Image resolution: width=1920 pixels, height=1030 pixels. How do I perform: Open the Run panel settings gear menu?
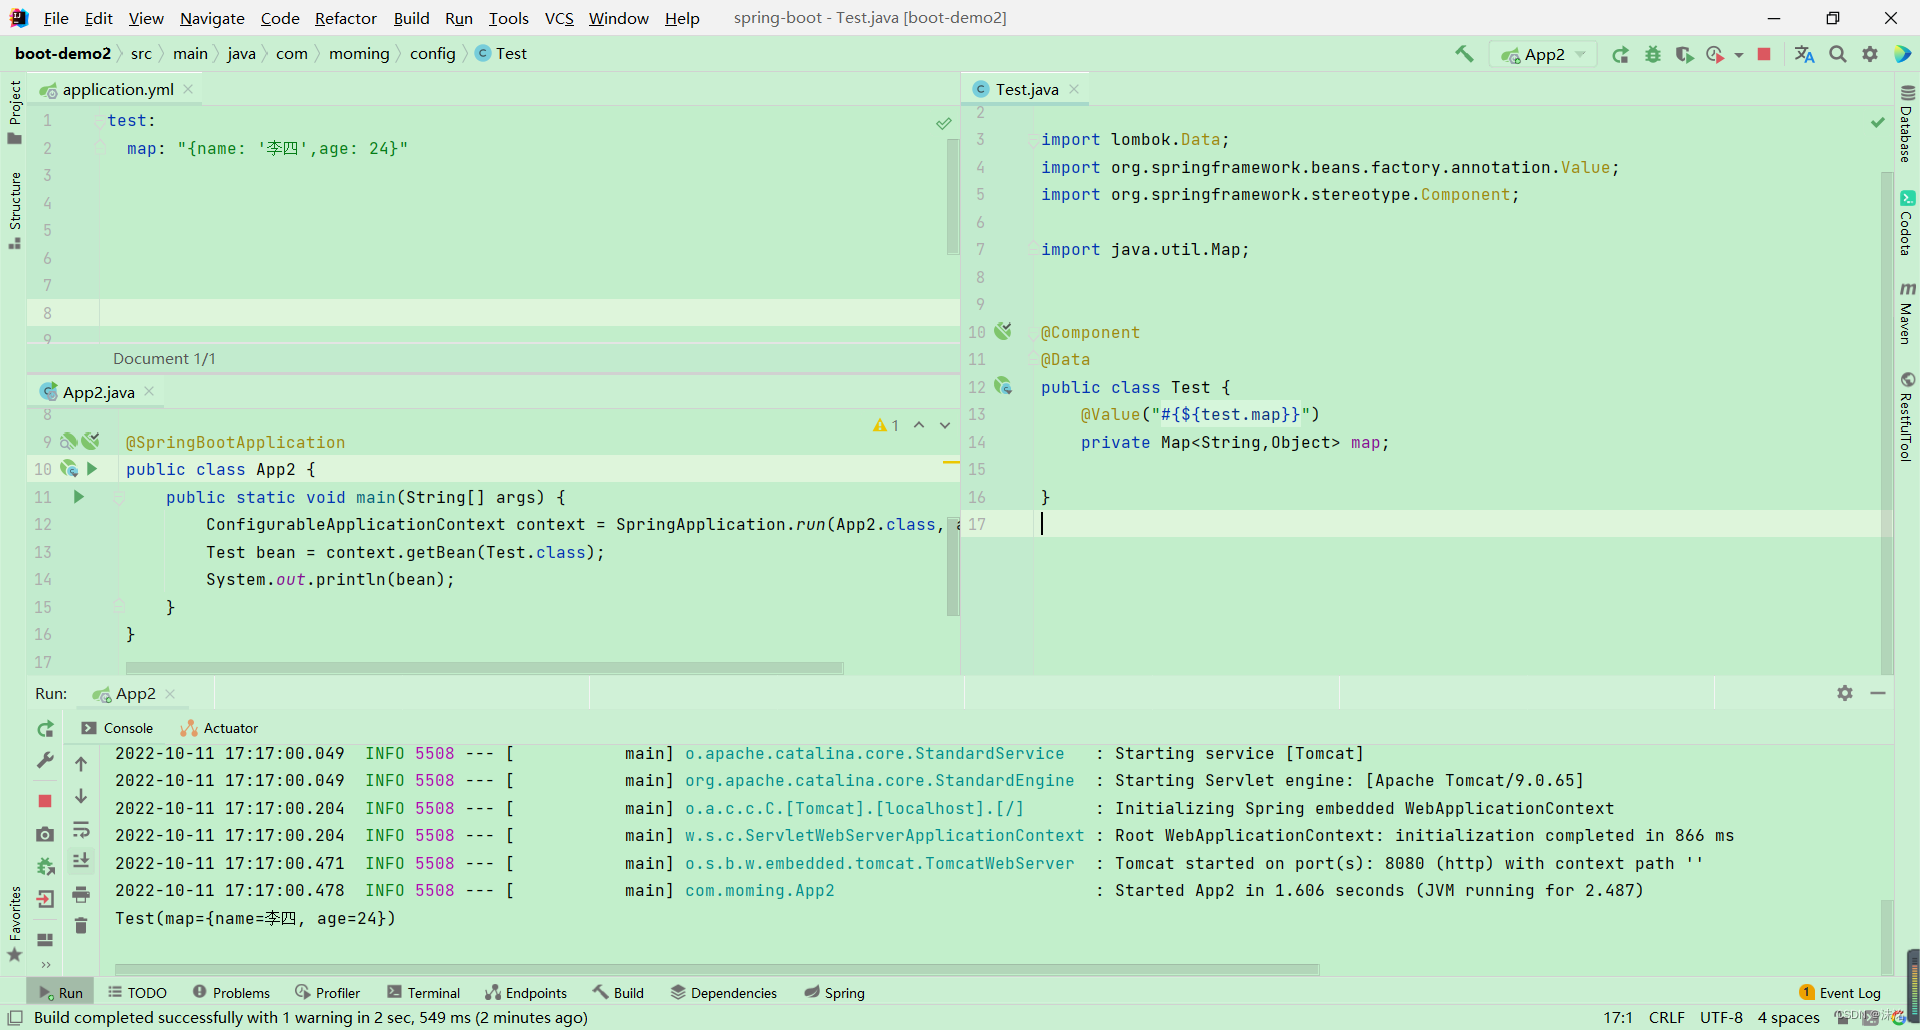[x=1845, y=692]
